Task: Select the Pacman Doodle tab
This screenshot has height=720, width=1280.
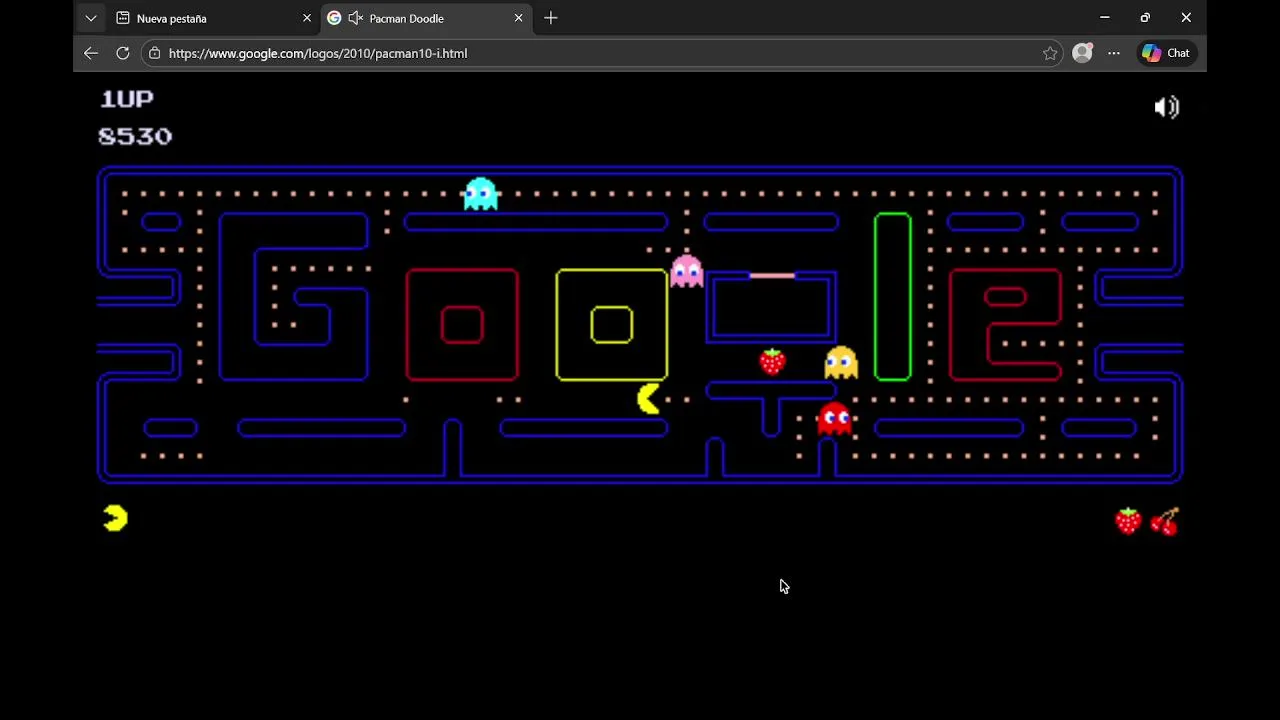Action: (426, 18)
